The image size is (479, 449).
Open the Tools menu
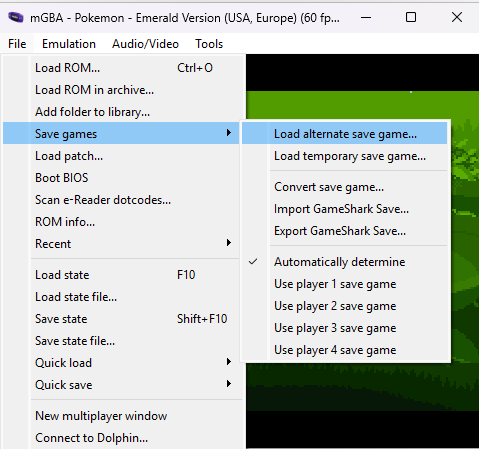pyautogui.click(x=209, y=44)
